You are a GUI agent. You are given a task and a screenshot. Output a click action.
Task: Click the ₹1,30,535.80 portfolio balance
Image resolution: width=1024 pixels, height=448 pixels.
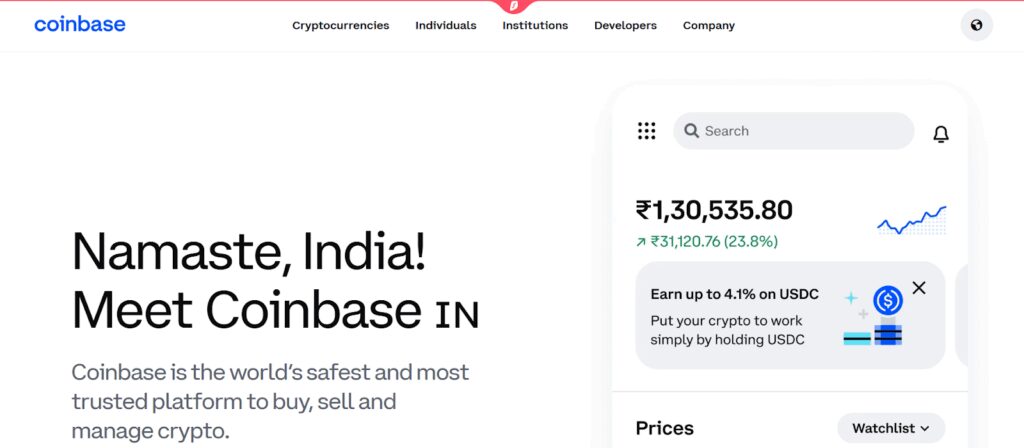[x=714, y=210]
